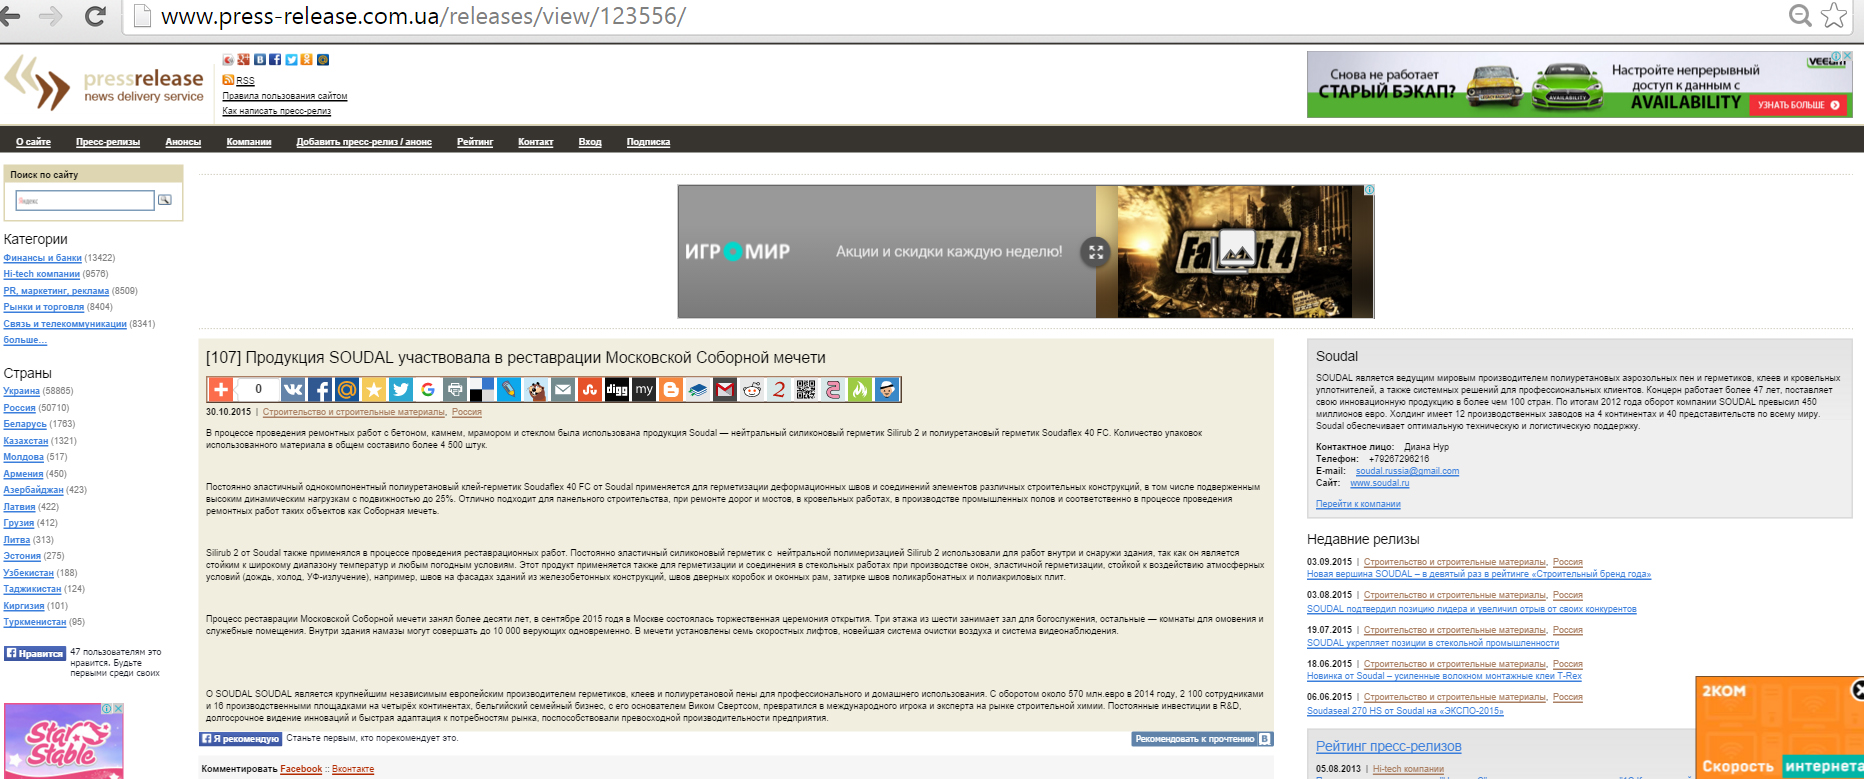1864x779 pixels.
Task: Open the 'Финансы и банки' category
Action: click(42, 258)
